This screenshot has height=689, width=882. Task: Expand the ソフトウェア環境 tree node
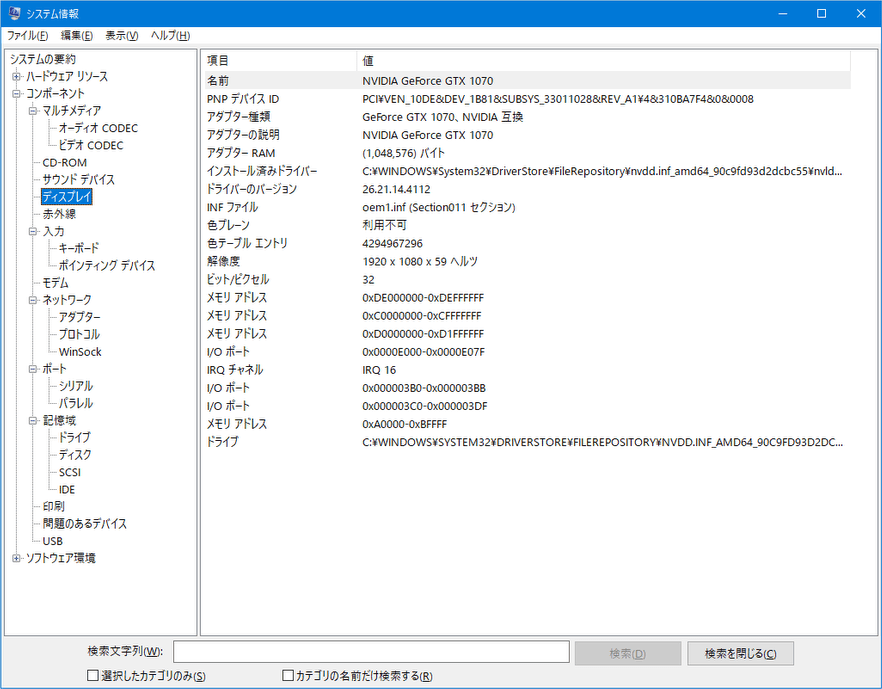16,559
